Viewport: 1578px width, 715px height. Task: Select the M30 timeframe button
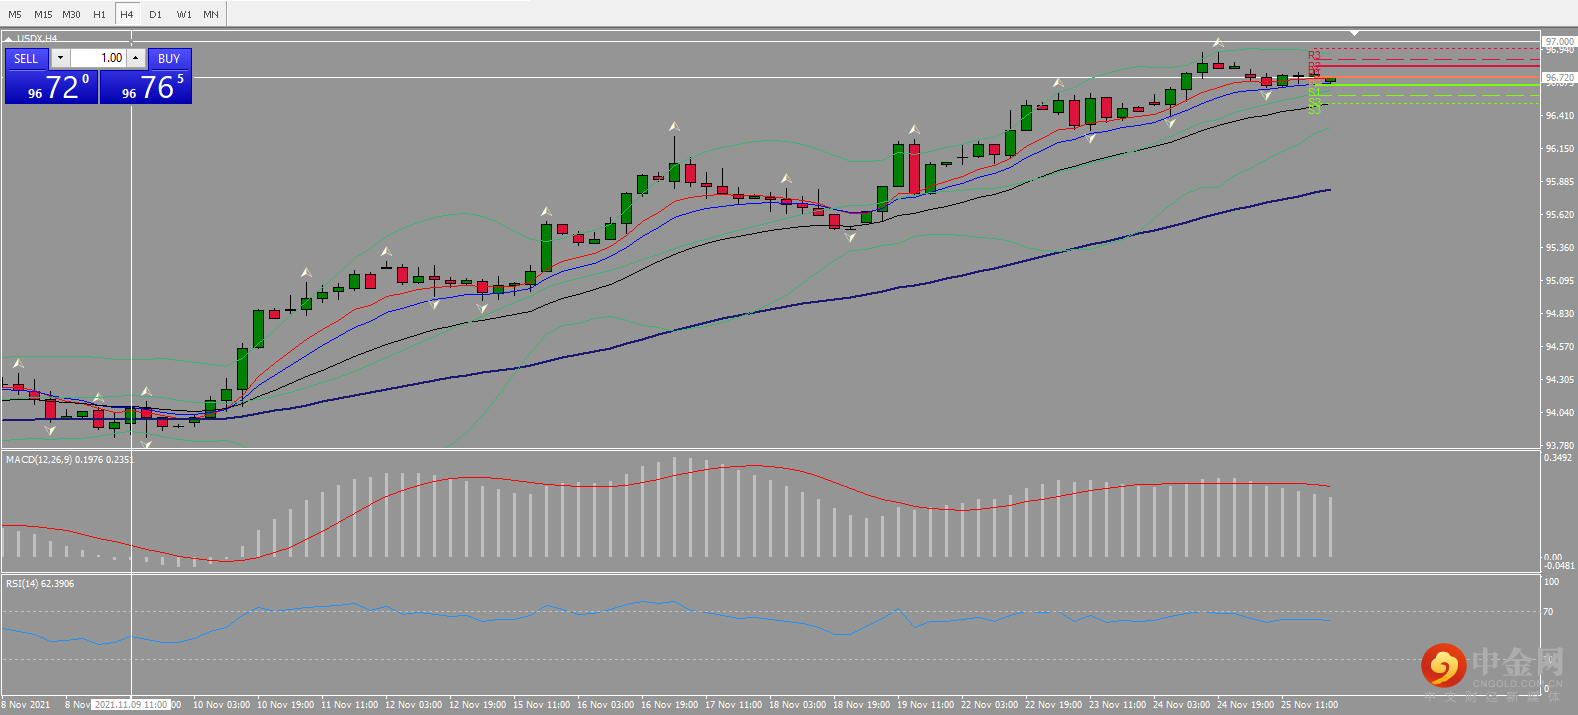[x=71, y=14]
